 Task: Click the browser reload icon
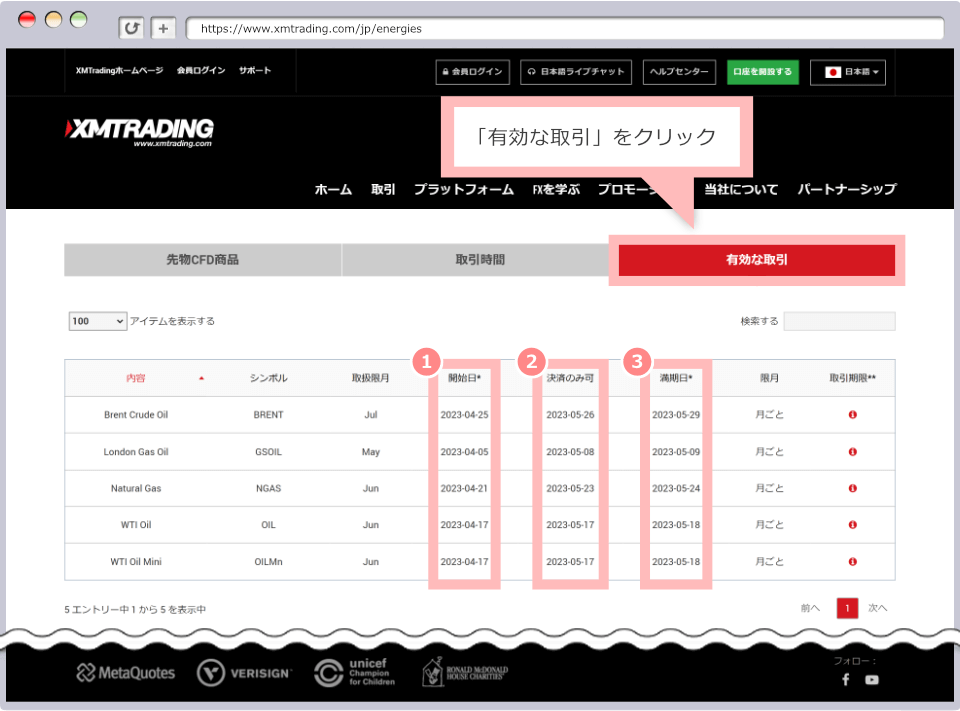[x=131, y=28]
